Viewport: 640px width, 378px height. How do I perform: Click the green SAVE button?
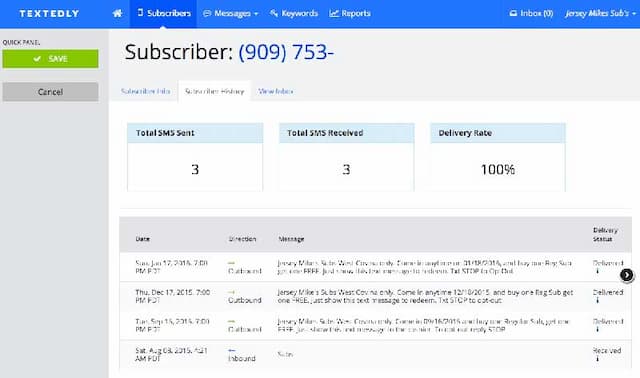[50, 59]
